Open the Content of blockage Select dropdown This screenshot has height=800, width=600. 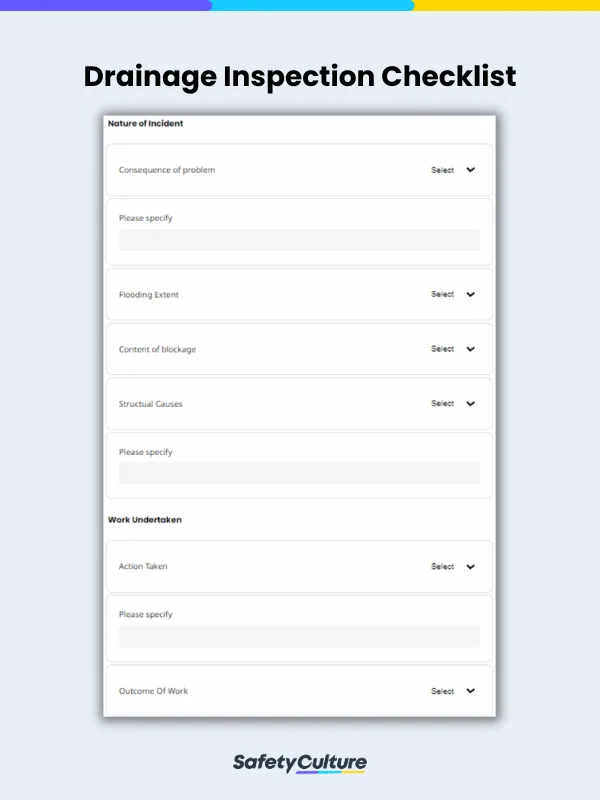[x=453, y=349]
